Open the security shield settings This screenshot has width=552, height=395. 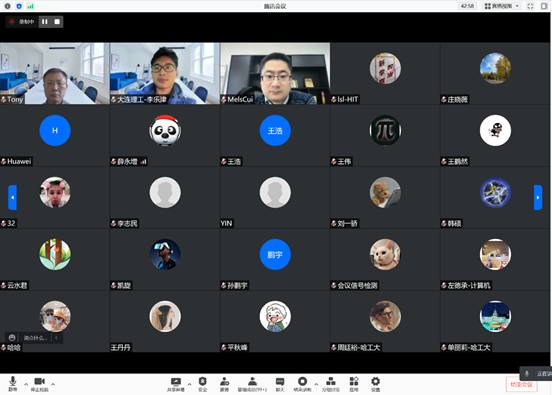(x=202, y=384)
